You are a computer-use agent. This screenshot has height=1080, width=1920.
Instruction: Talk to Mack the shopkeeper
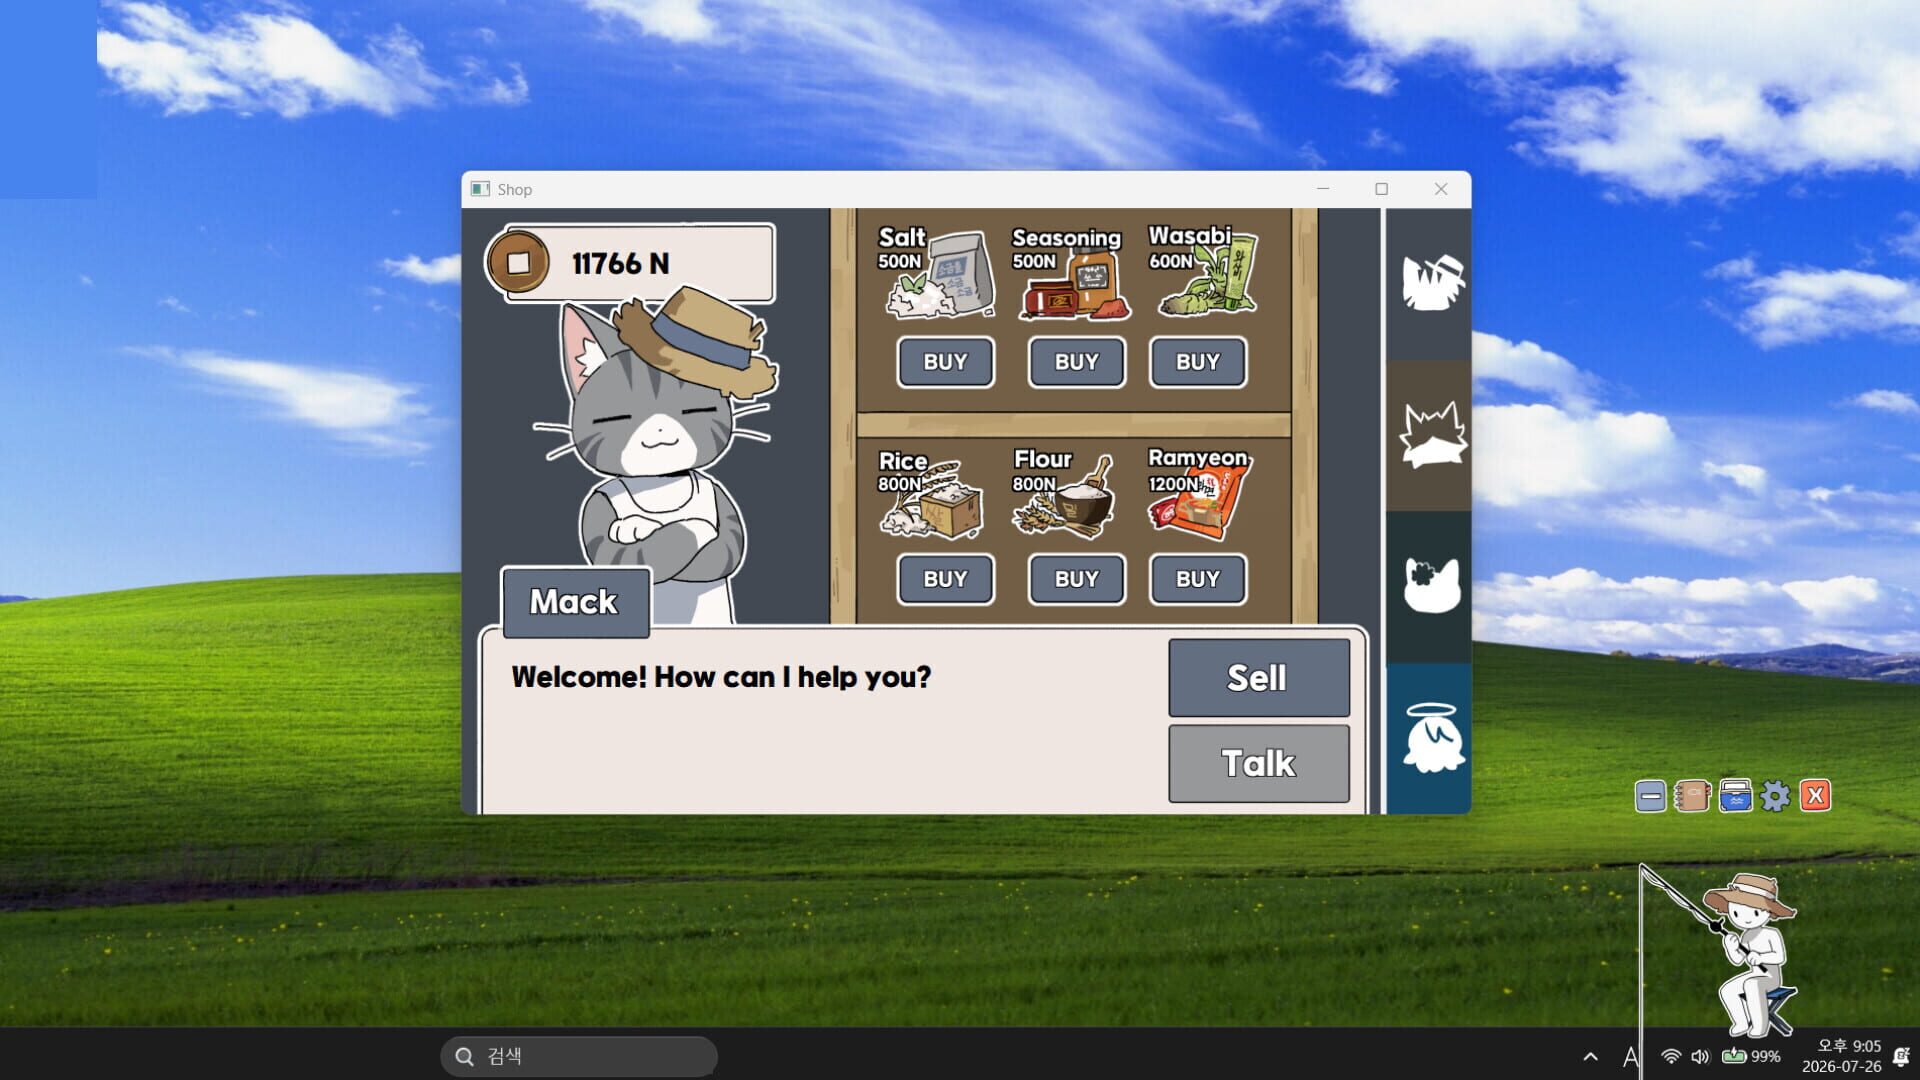tap(1258, 764)
